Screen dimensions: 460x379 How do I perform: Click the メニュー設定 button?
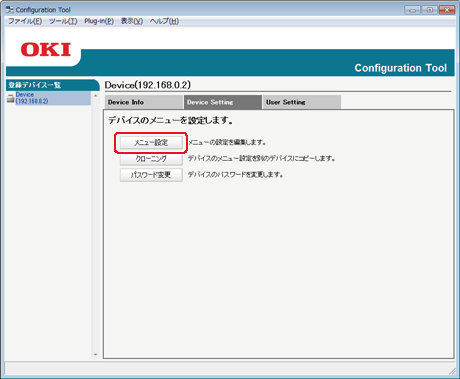[x=151, y=143]
